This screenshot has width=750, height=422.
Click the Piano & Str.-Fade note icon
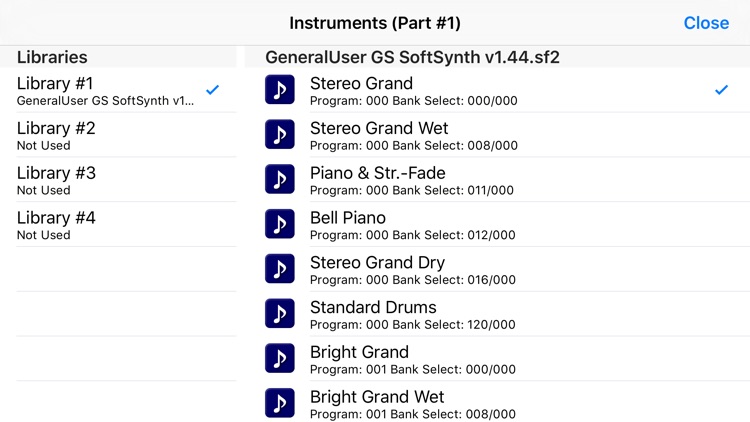click(x=280, y=179)
